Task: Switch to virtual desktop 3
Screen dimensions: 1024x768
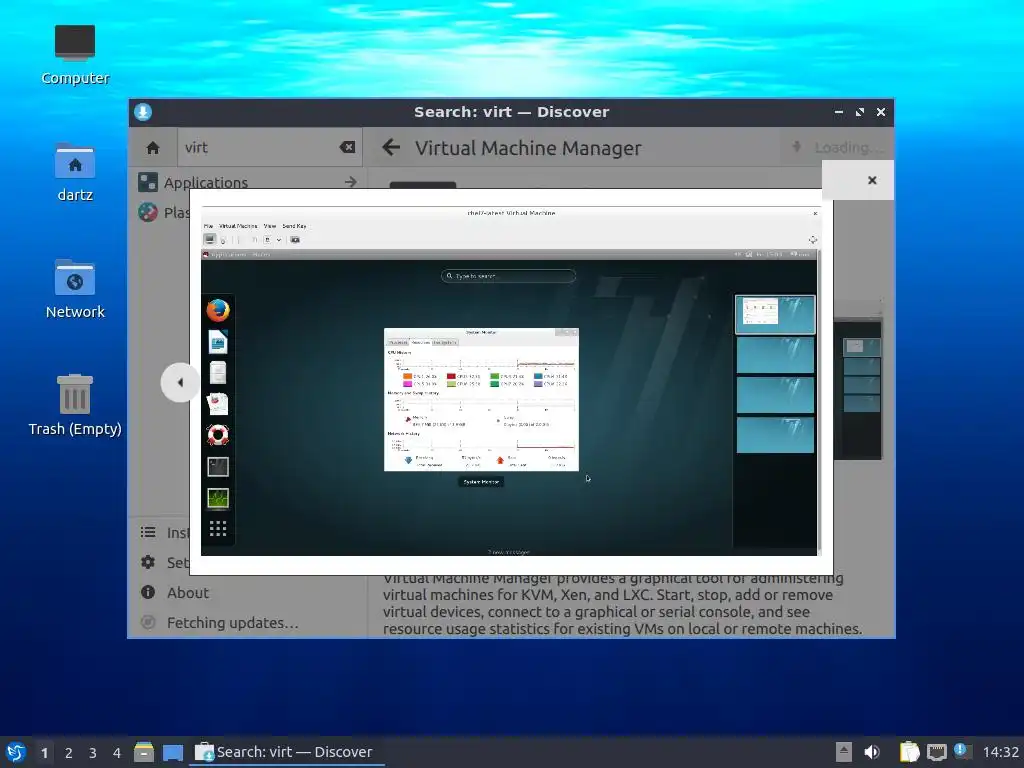Action: 93,753
